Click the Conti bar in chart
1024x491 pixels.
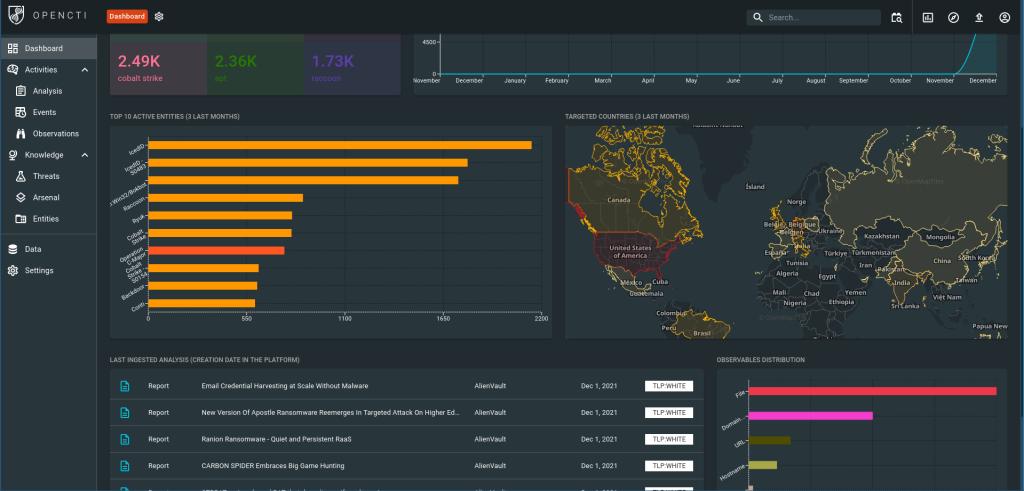click(x=202, y=303)
